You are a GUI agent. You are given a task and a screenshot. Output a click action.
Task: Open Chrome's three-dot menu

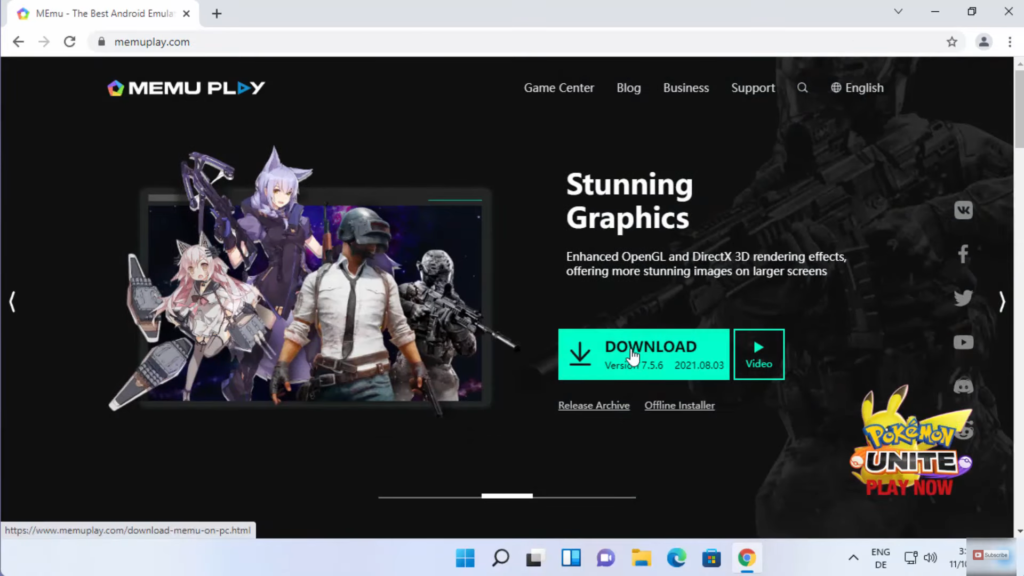(x=1010, y=42)
